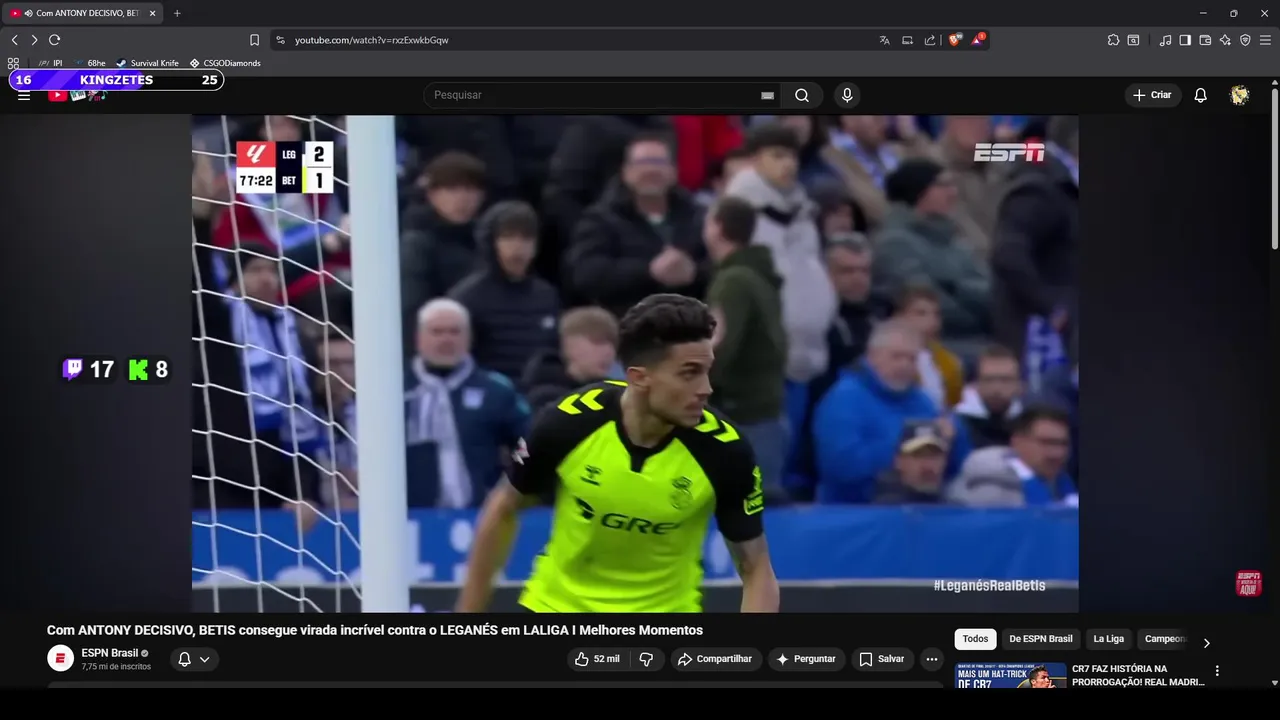The image size is (1280, 720).
Task: Open the browser main hamburger menu
Action: (x=1265, y=40)
